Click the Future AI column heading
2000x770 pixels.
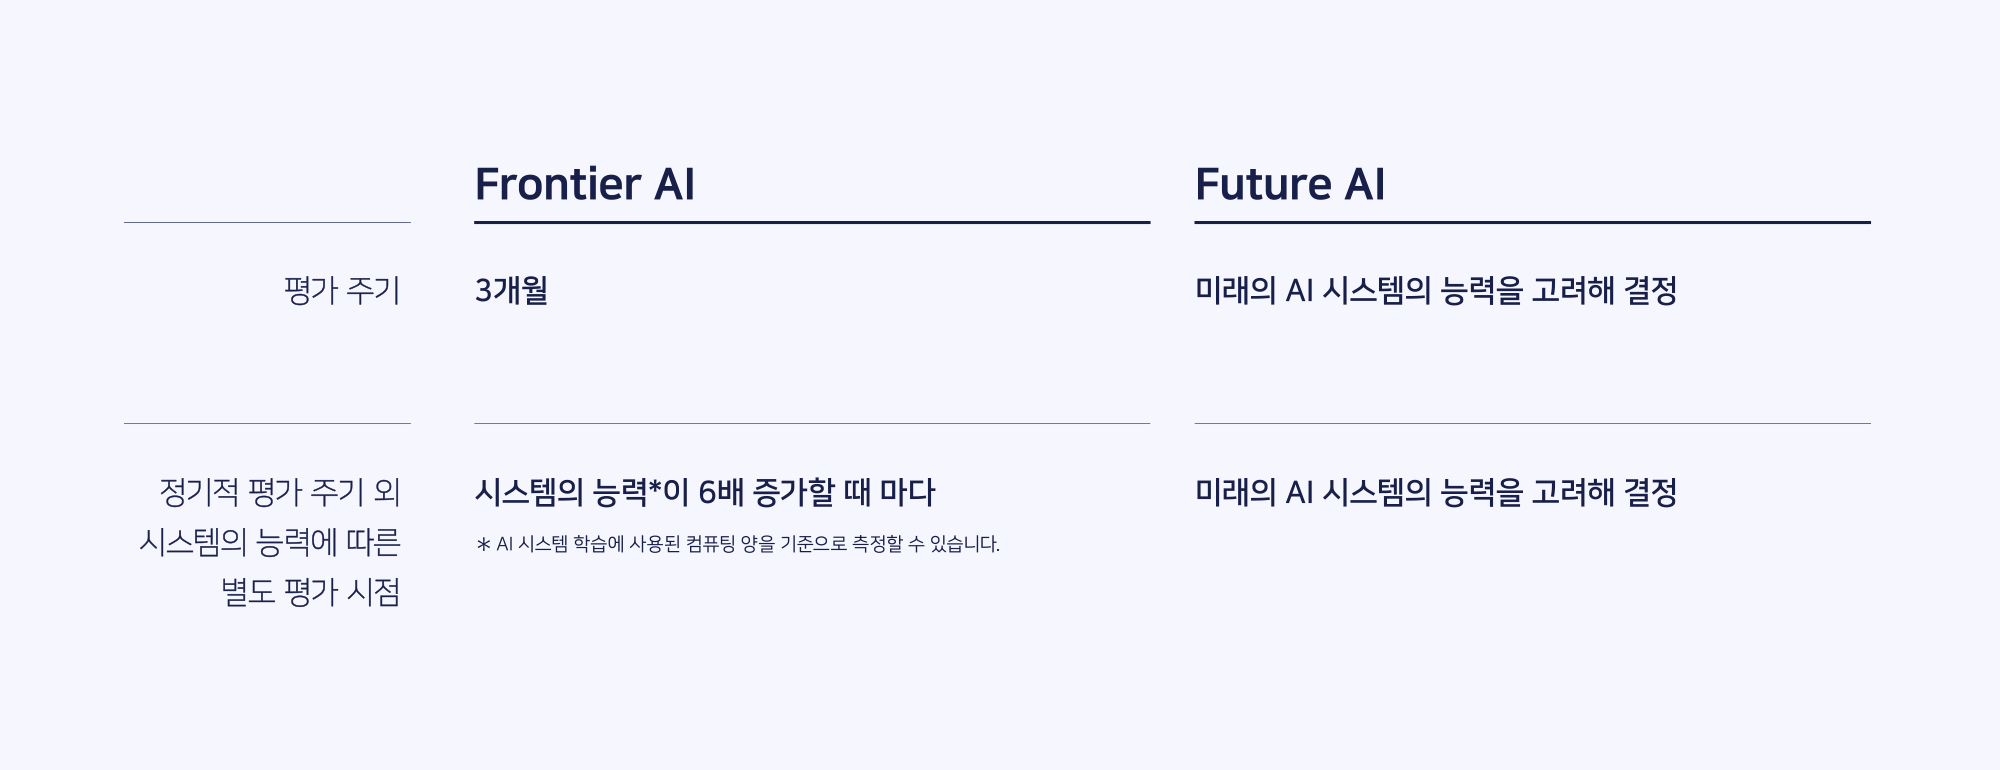point(1290,184)
